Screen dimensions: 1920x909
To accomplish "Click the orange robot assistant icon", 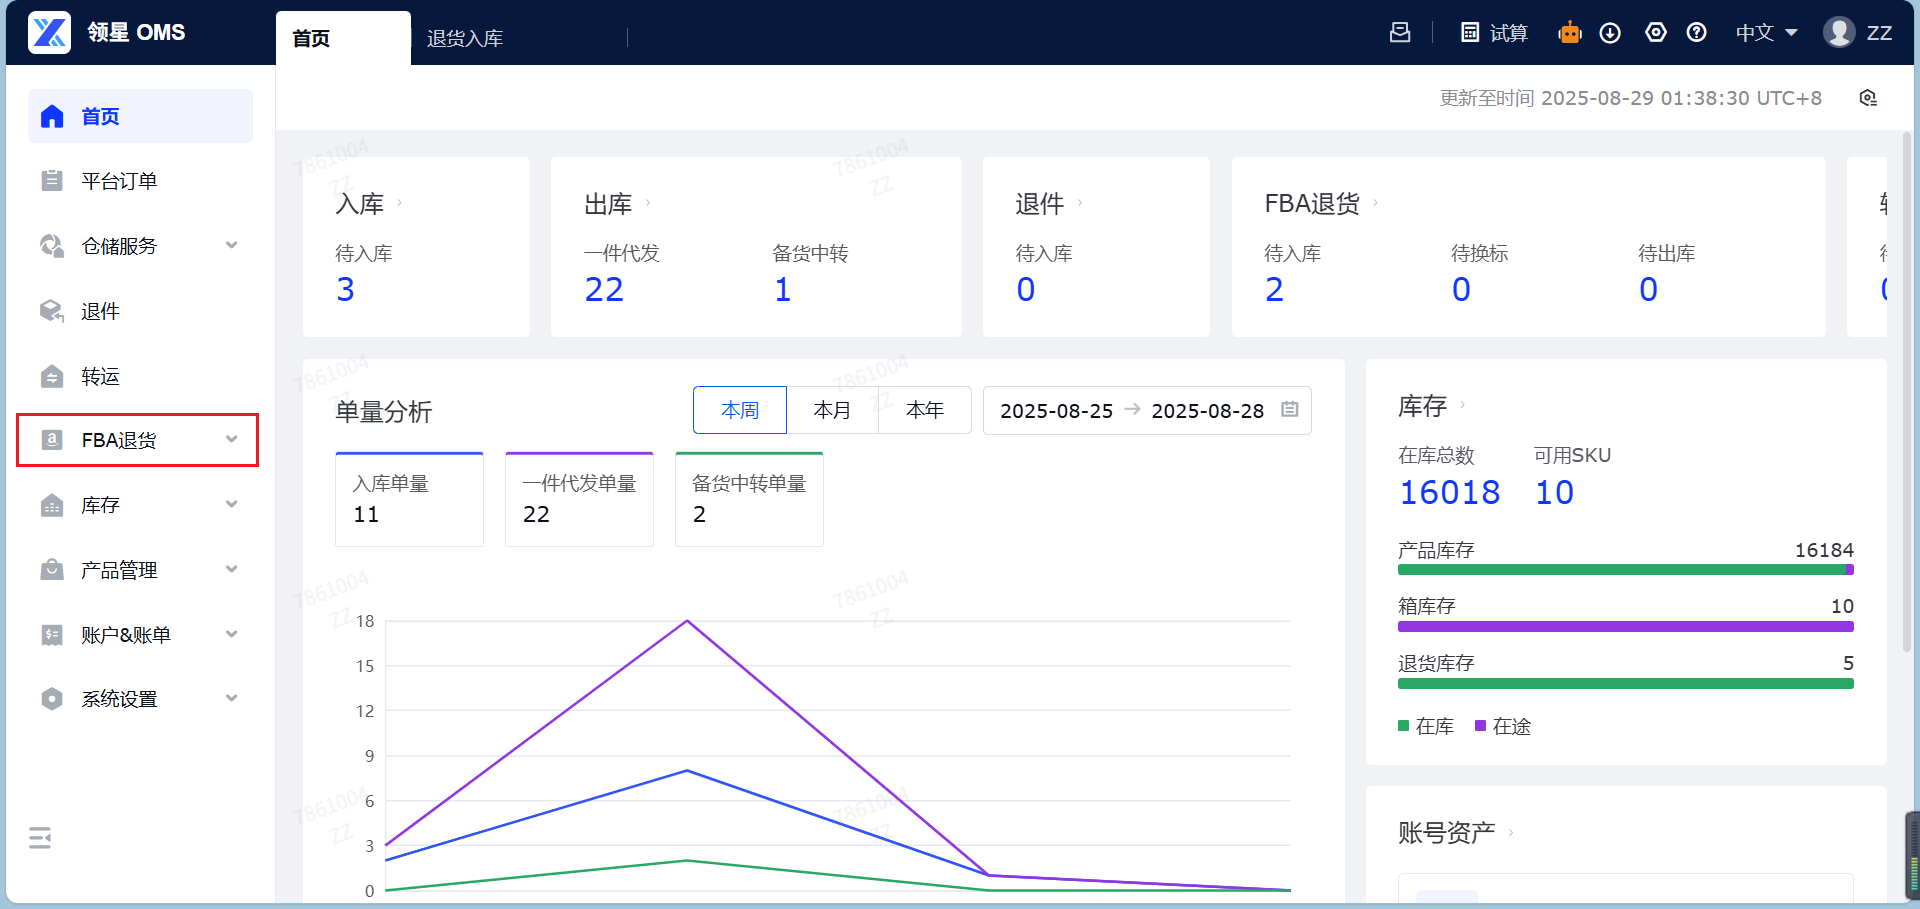I will [x=1569, y=33].
